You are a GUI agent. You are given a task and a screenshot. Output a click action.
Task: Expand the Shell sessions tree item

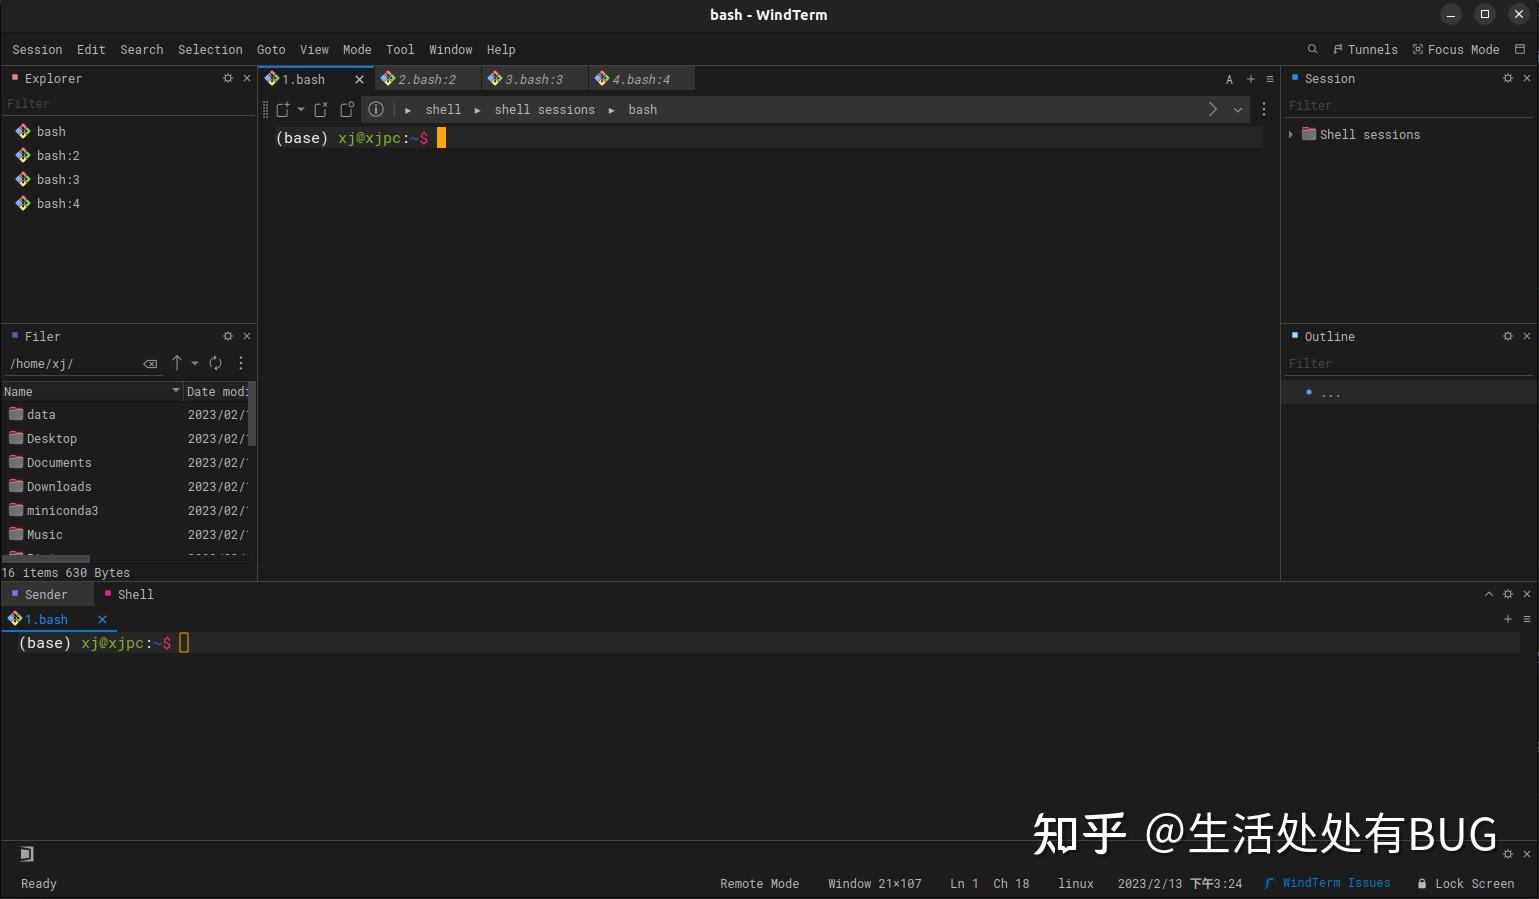click(x=1290, y=134)
